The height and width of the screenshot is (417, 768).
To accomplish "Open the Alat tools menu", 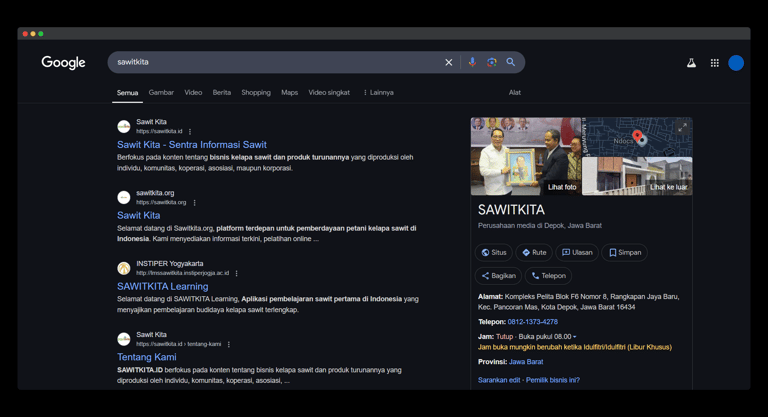I will (514, 92).
